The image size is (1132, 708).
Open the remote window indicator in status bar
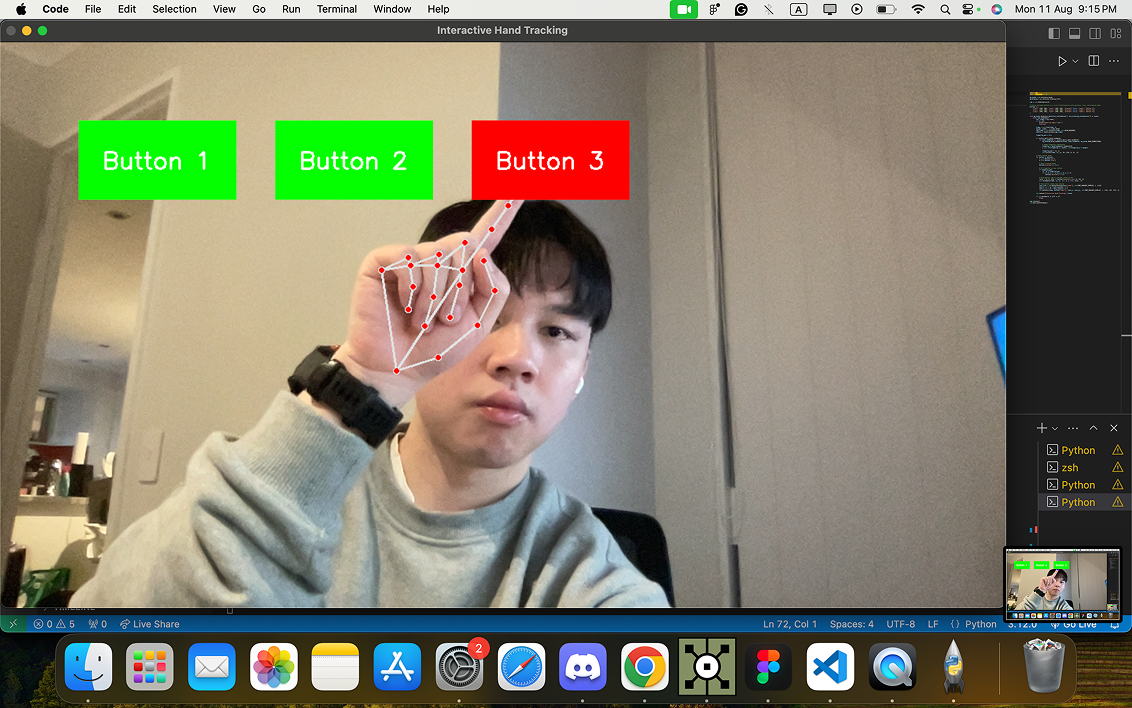click(x=13, y=624)
